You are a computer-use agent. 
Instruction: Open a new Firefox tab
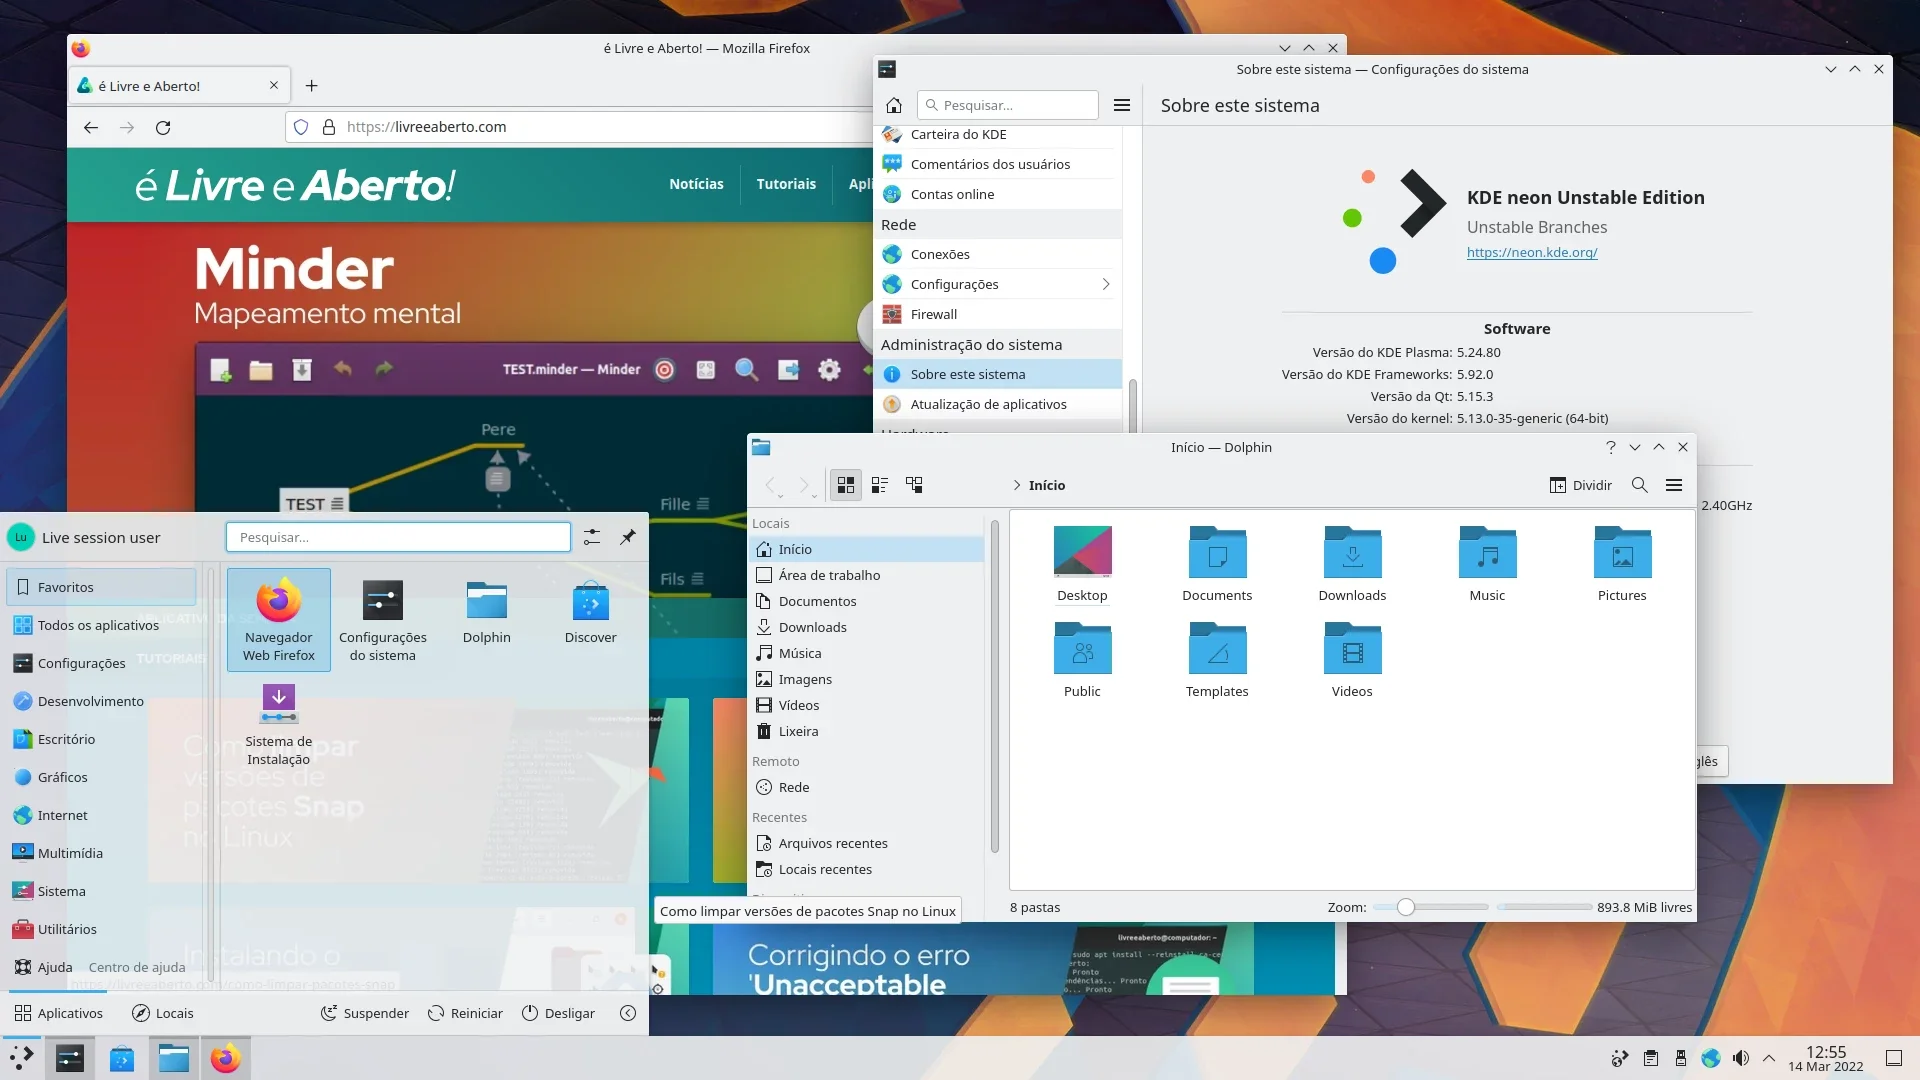(x=312, y=86)
